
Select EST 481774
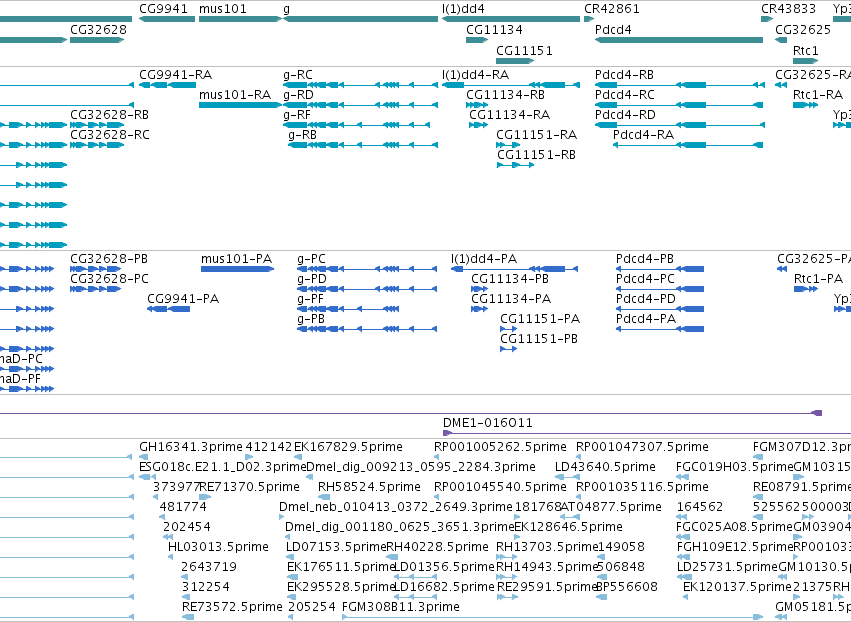coord(183,507)
